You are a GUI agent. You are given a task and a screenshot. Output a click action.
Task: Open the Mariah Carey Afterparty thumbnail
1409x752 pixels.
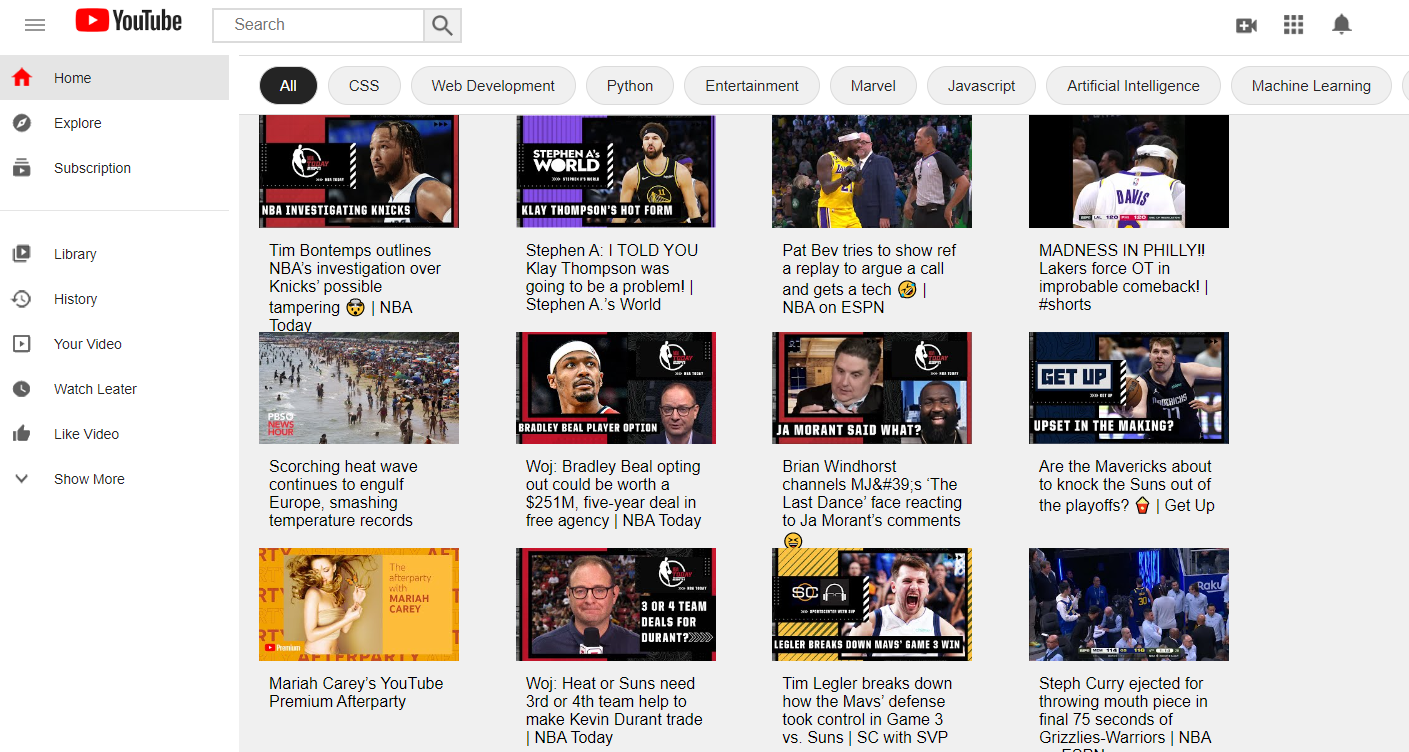359,604
